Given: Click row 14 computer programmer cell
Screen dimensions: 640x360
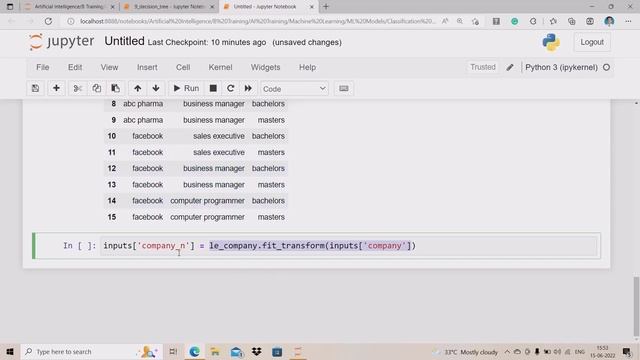Looking at the screenshot, I should point(207,201).
